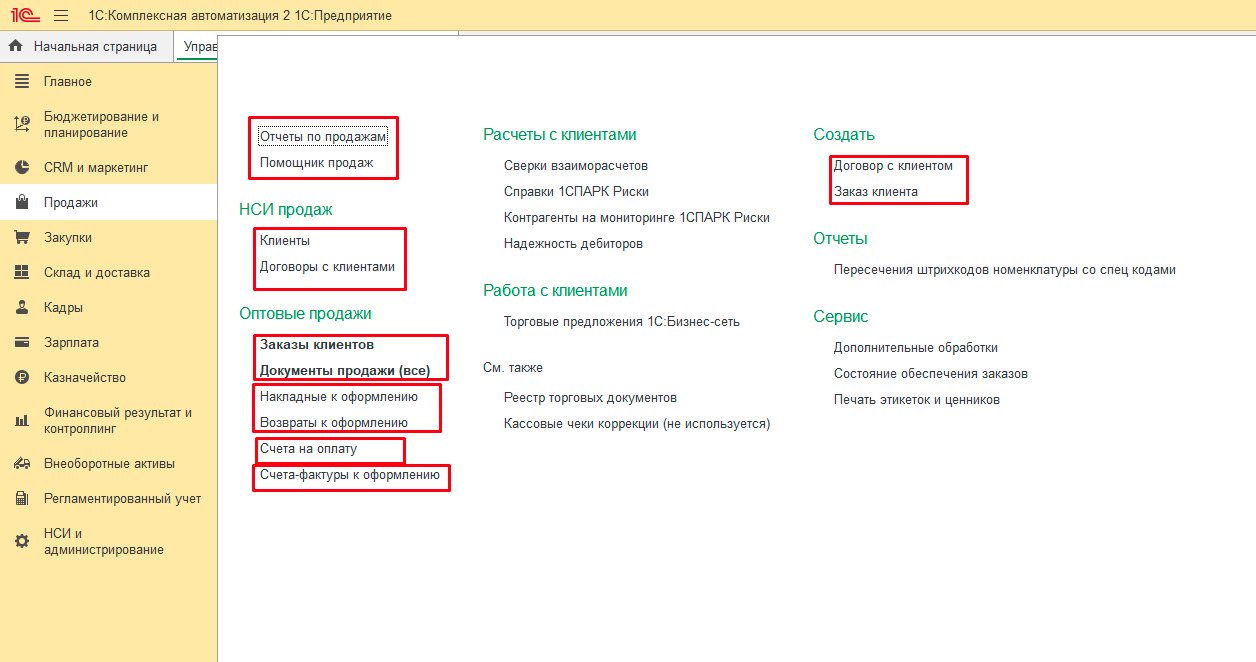The width and height of the screenshot is (1256, 662).
Task: Create a new Договор с клиентом
Action: click(x=893, y=166)
